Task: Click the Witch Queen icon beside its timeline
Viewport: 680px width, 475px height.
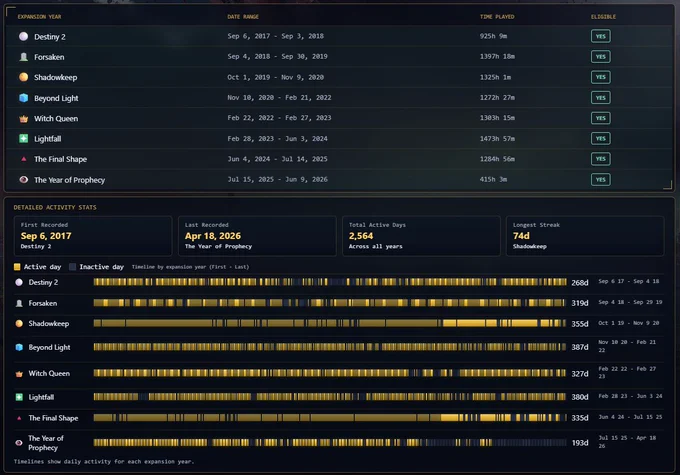Action: click(x=19, y=373)
